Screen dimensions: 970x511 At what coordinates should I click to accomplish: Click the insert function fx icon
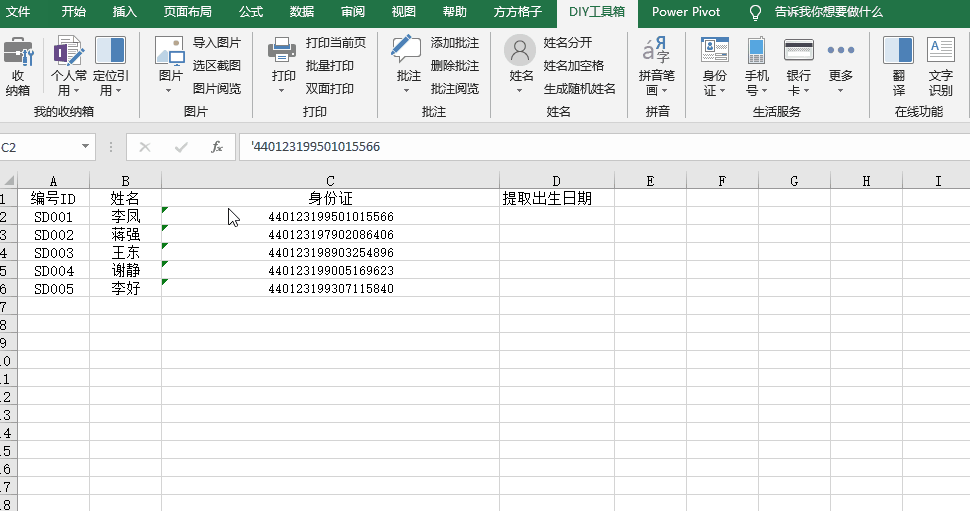click(x=217, y=147)
